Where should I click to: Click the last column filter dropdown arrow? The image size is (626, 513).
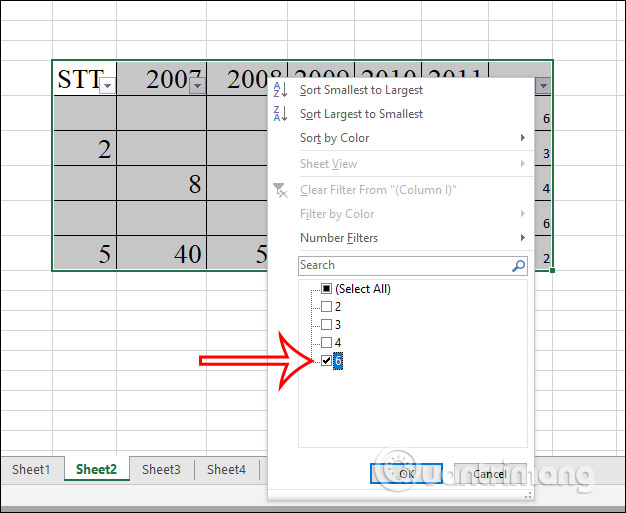pyautogui.click(x=543, y=86)
